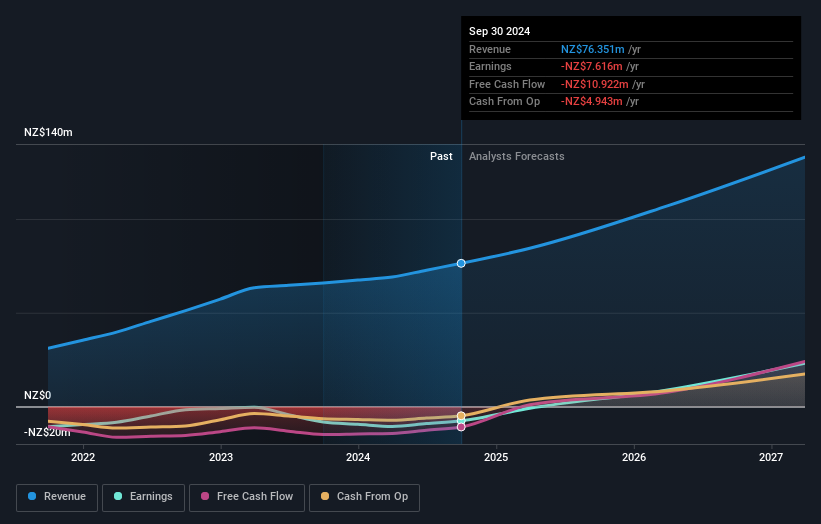This screenshot has width=821, height=524.
Task: Click the Sep 30 2024 tooltip date
Action: coord(500,31)
